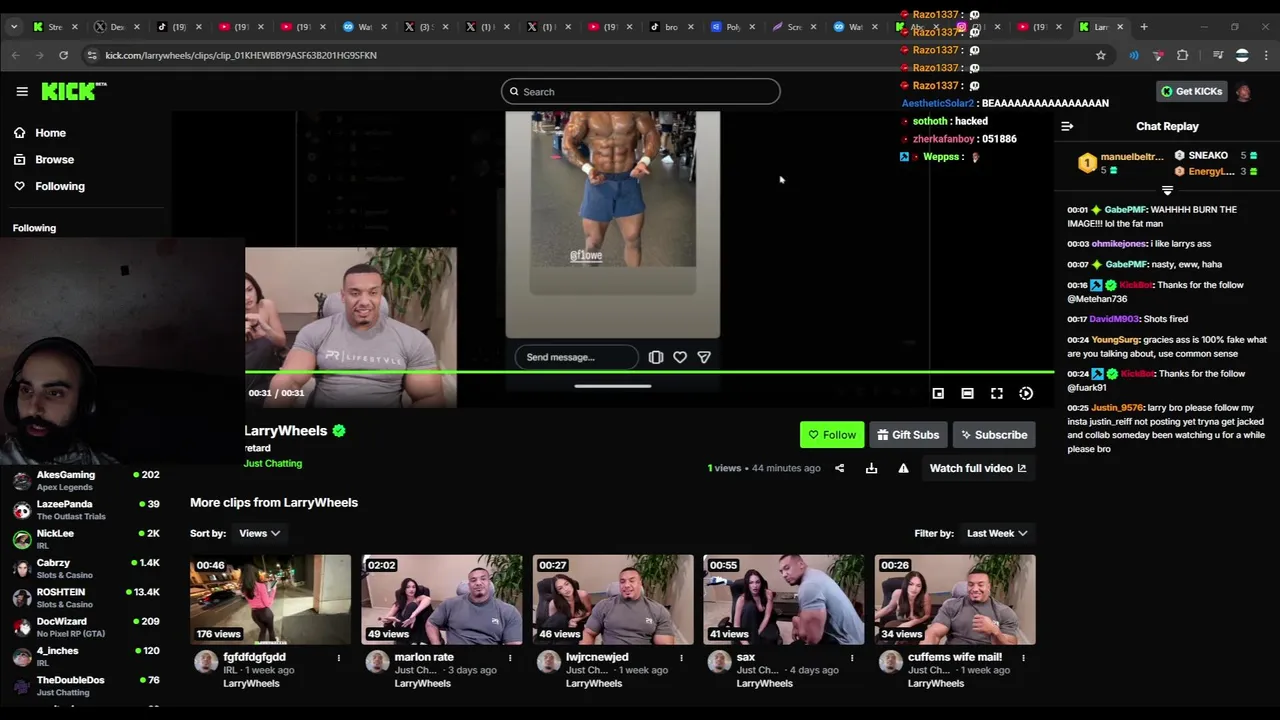Open the tab search dropdown arrow
Viewport: 1280px width, 720px height.
point(14,27)
